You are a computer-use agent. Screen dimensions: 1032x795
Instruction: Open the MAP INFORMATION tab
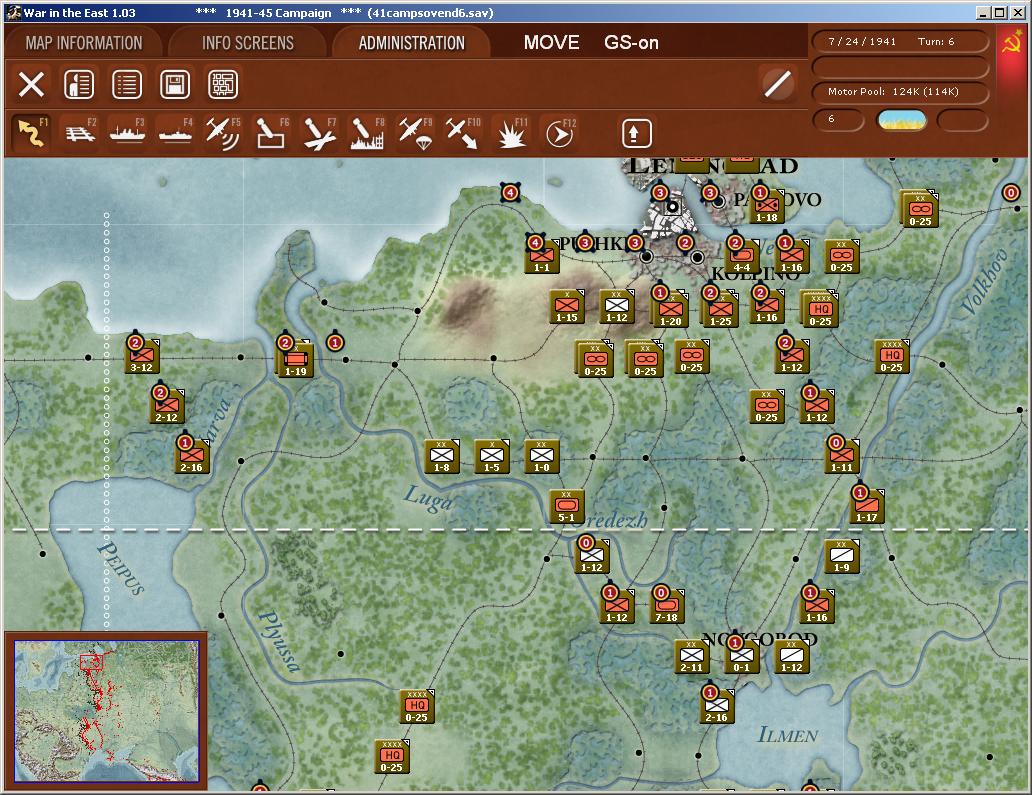(84, 43)
